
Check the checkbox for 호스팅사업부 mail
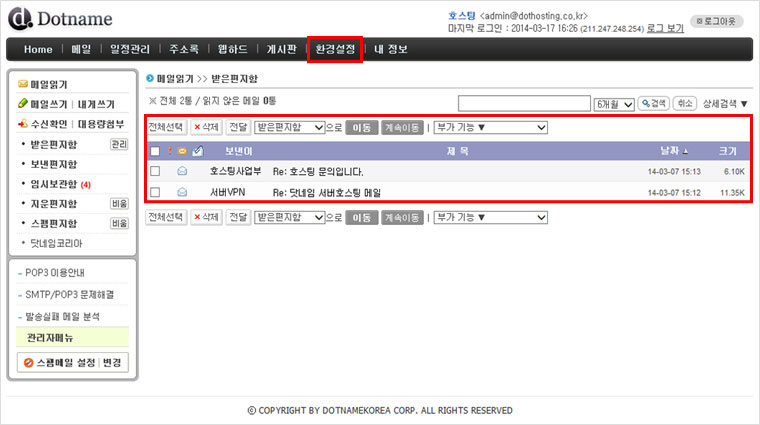(x=155, y=171)
